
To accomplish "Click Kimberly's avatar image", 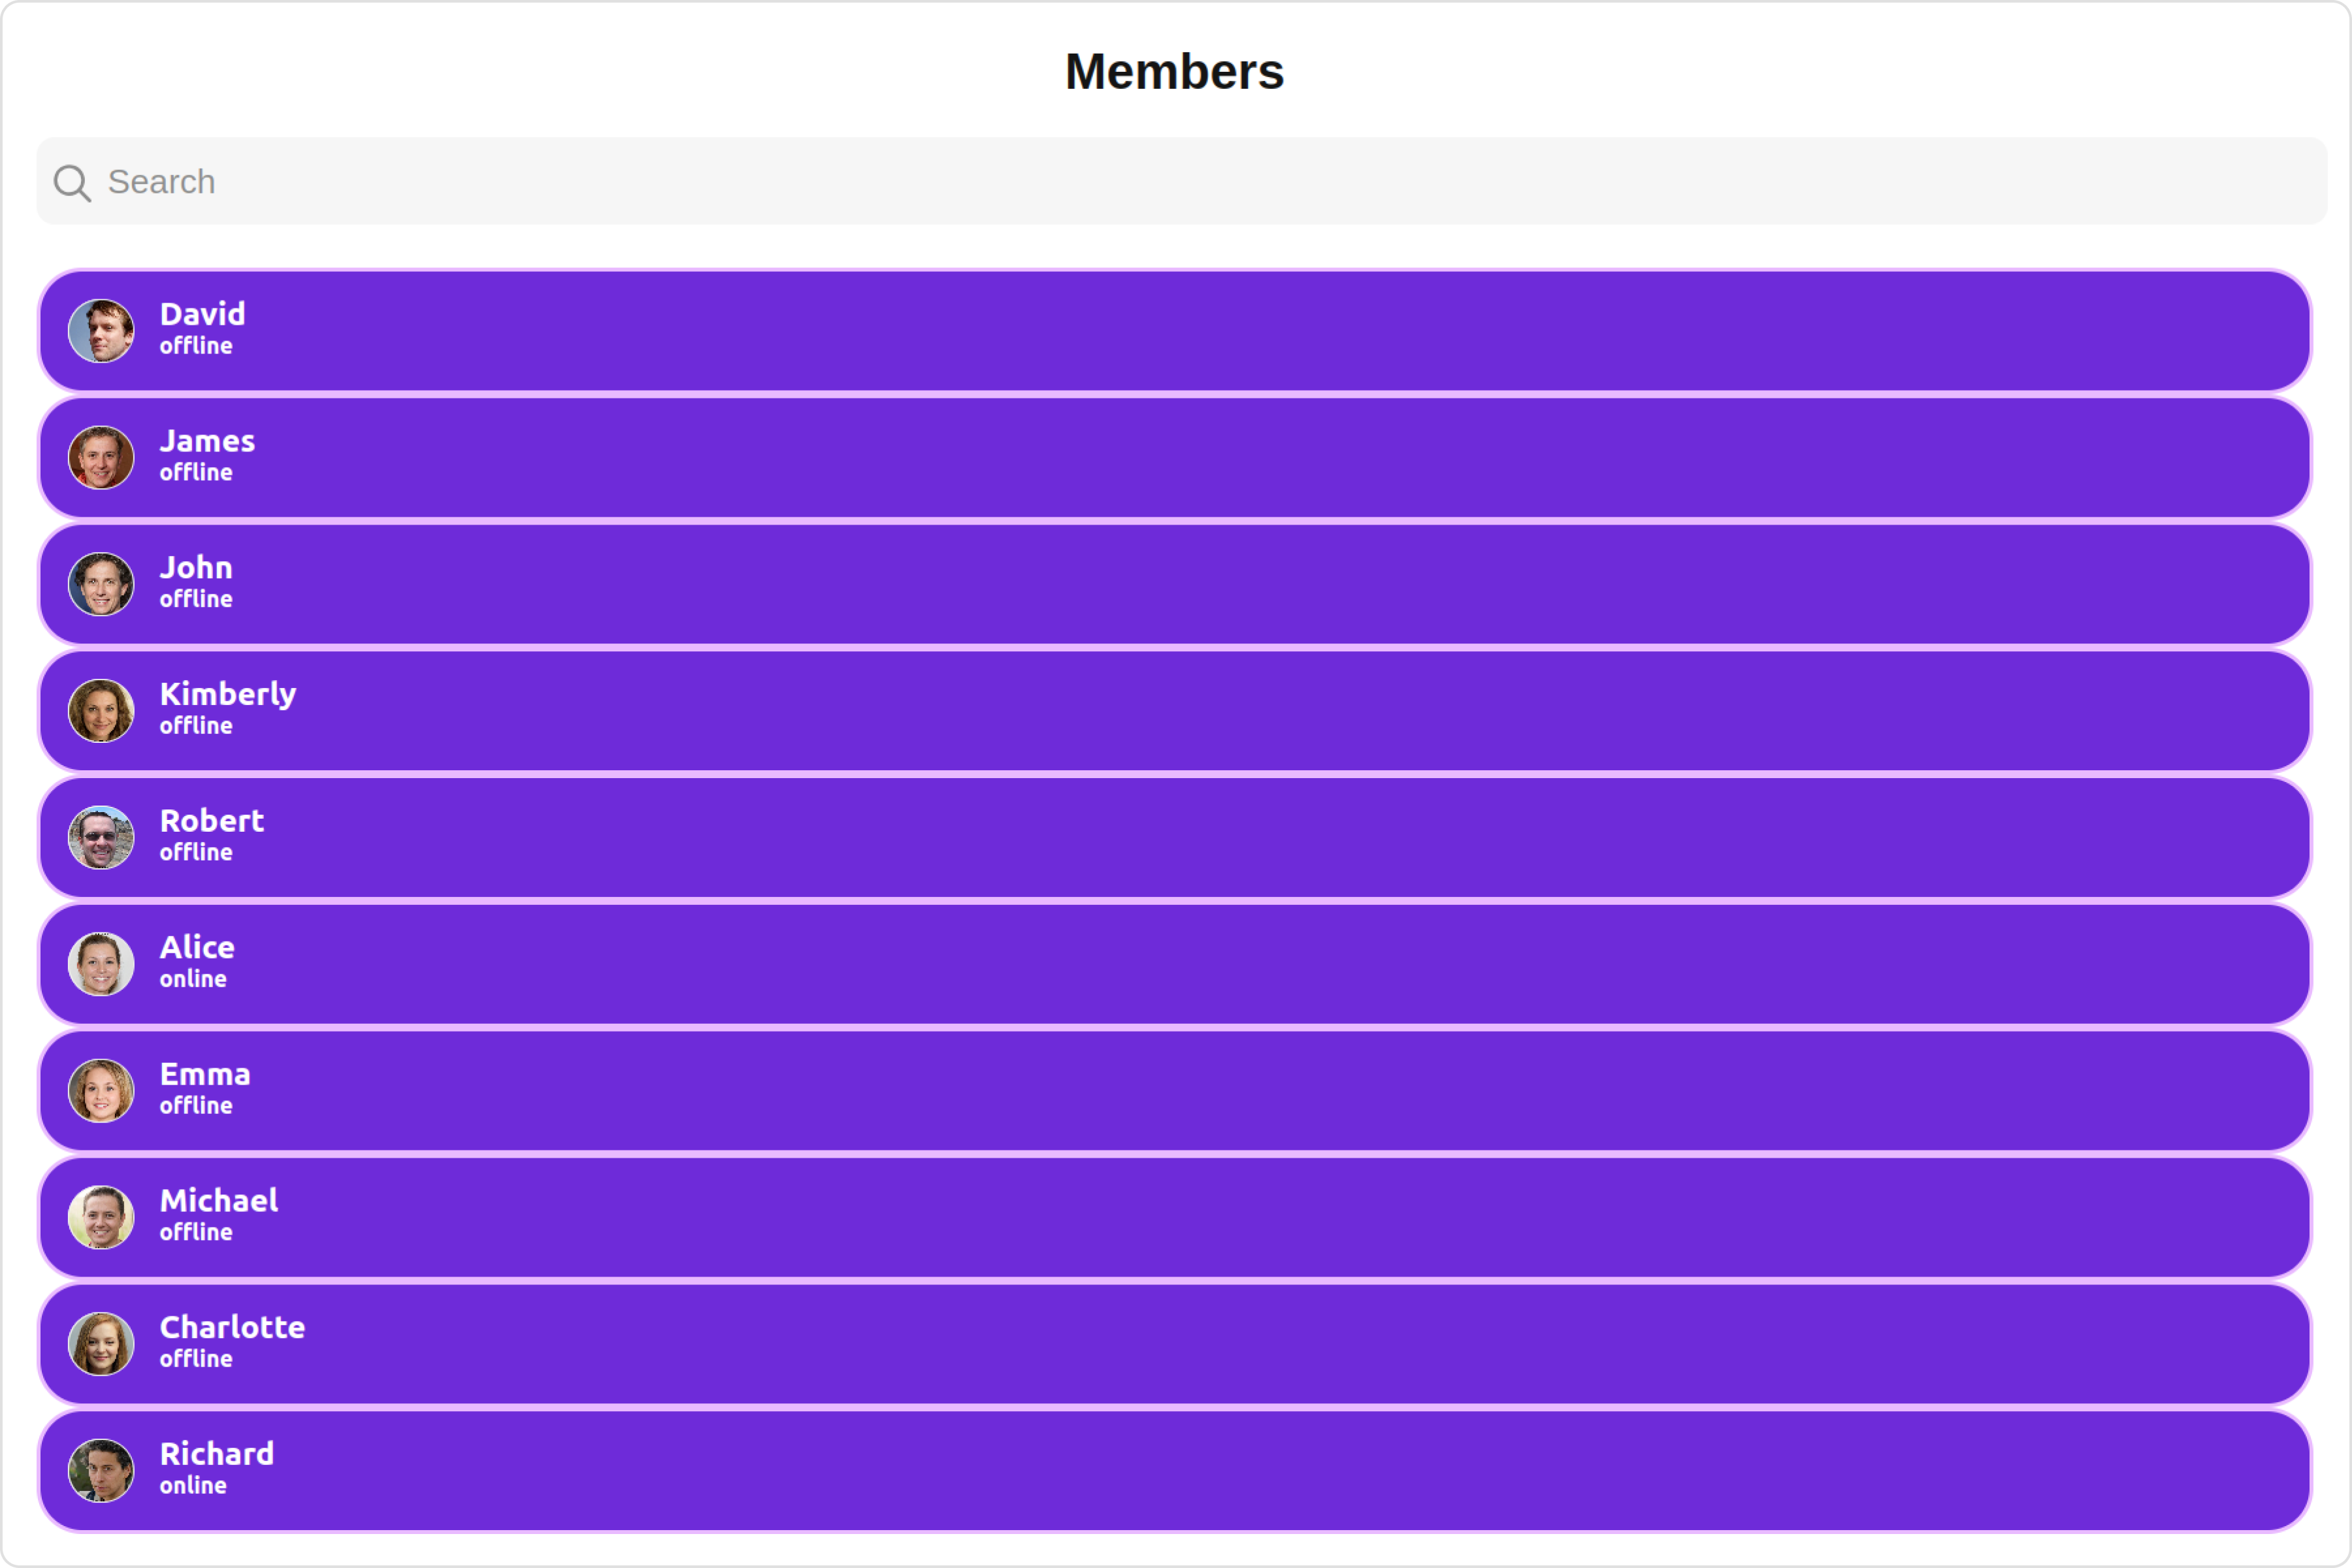I will 101,711.
